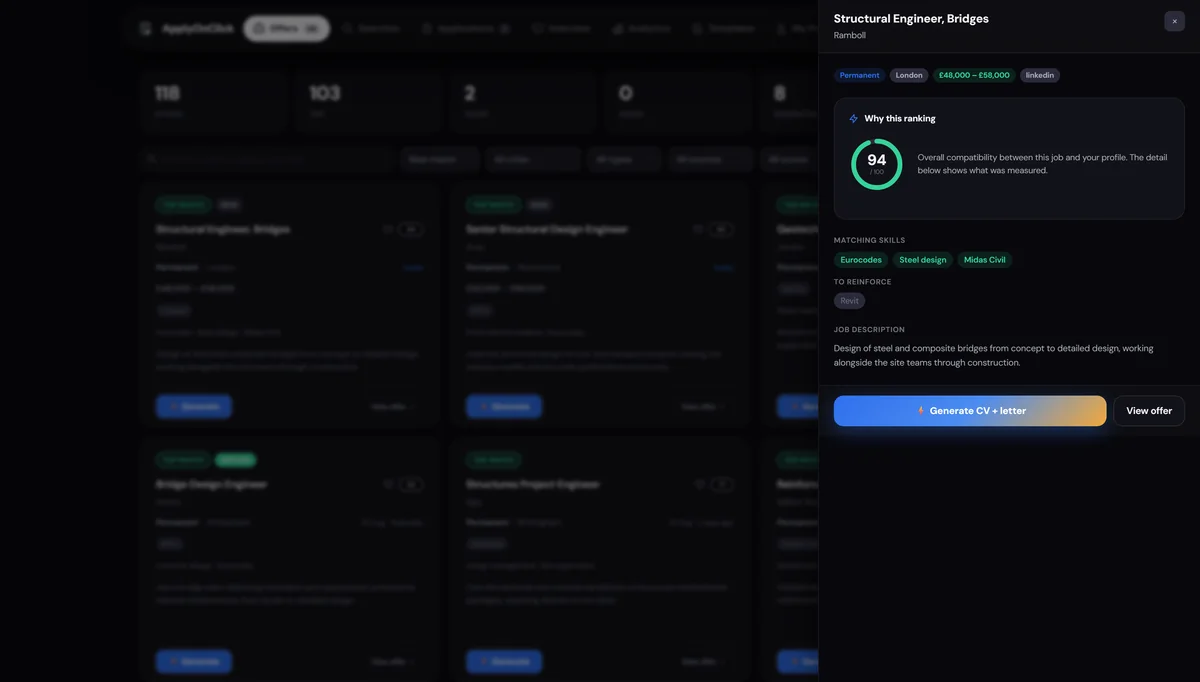Click the Revit skill to reinforce
1200x682 pixels.
pos(849,301)
